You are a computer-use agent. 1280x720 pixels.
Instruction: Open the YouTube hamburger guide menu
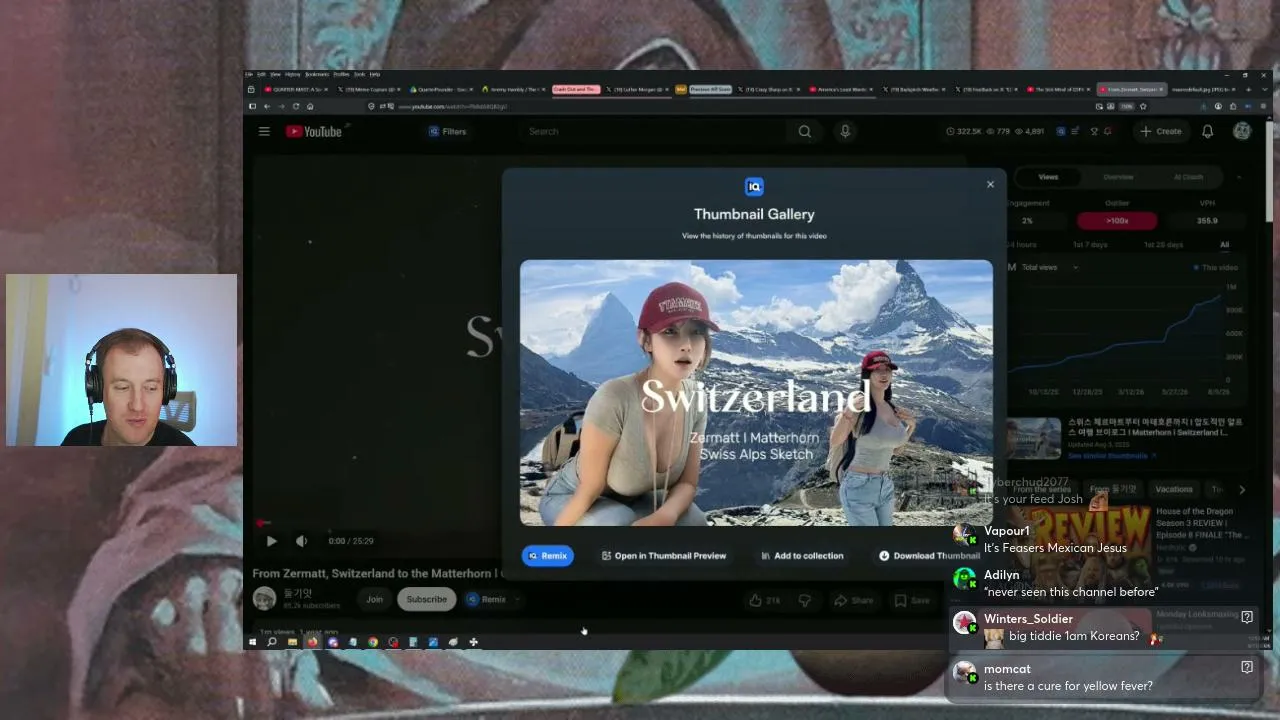click(x=264, y=131)
